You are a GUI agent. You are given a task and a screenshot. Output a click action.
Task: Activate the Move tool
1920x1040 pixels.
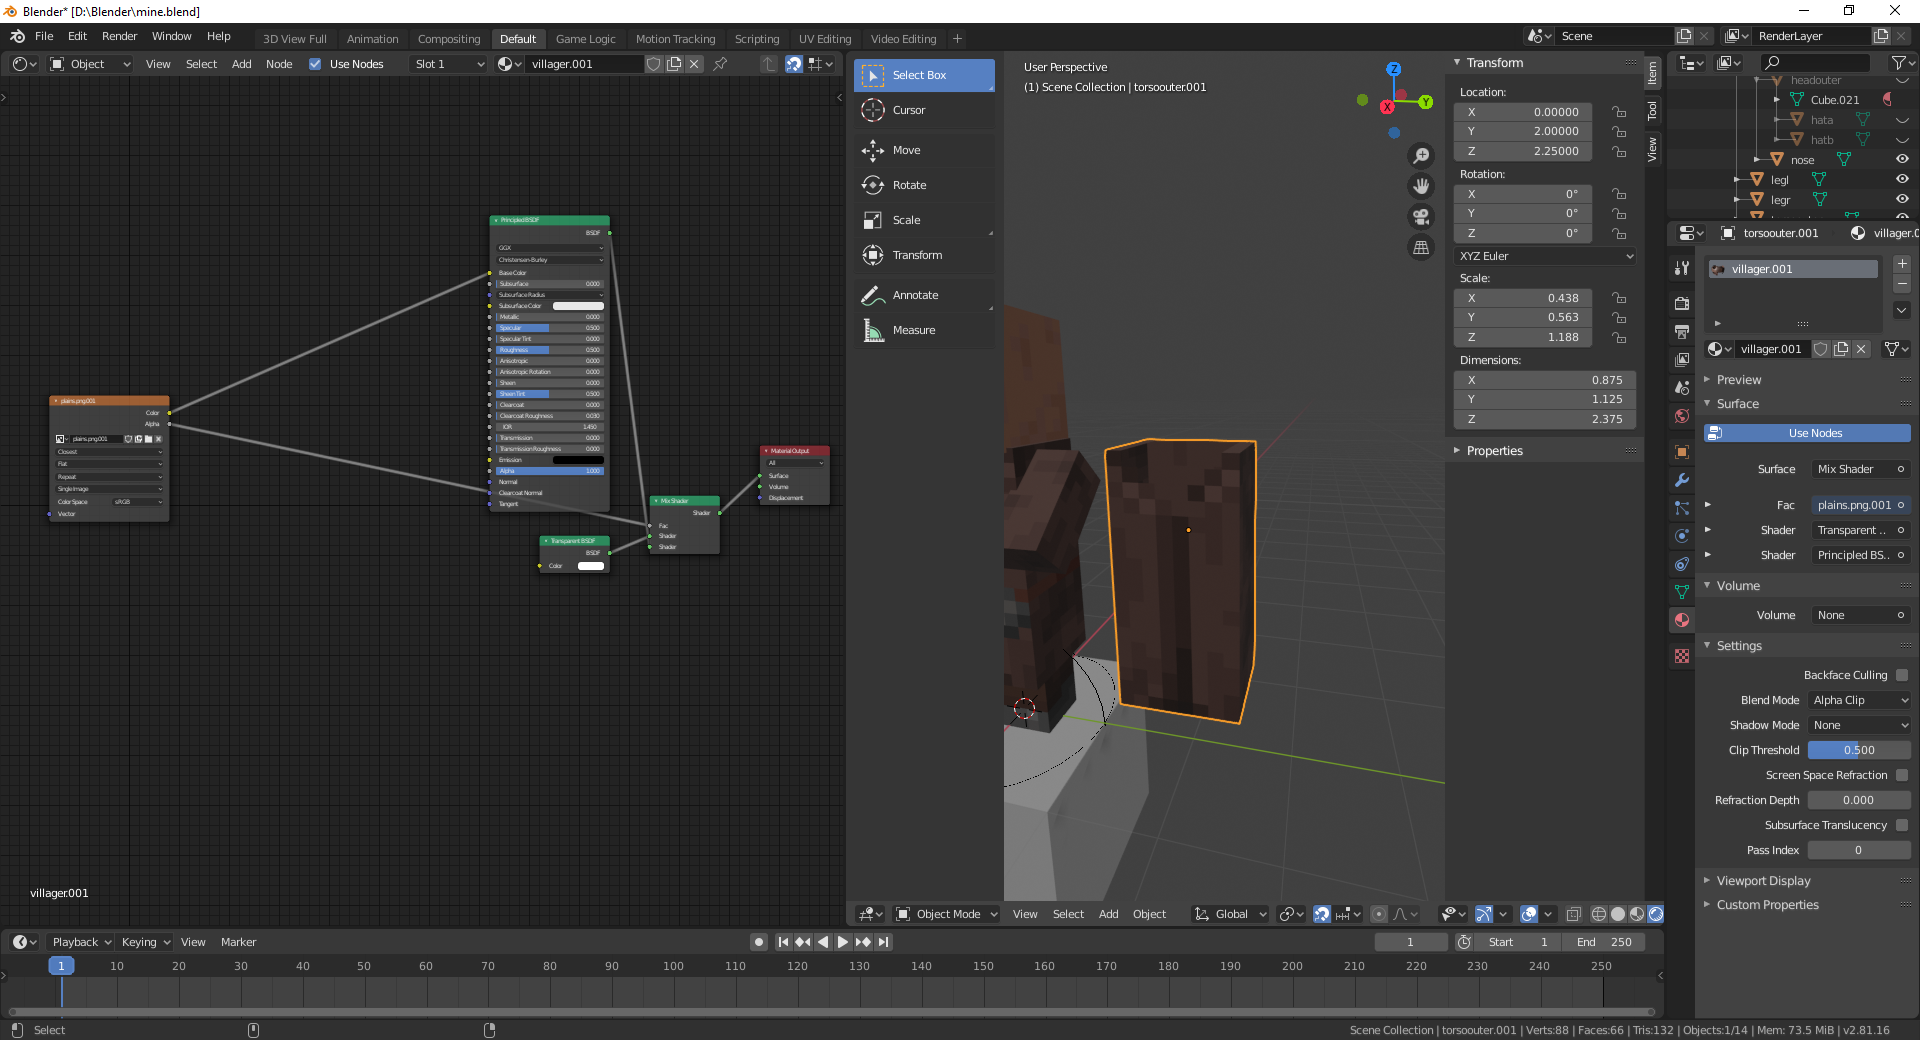924,150
